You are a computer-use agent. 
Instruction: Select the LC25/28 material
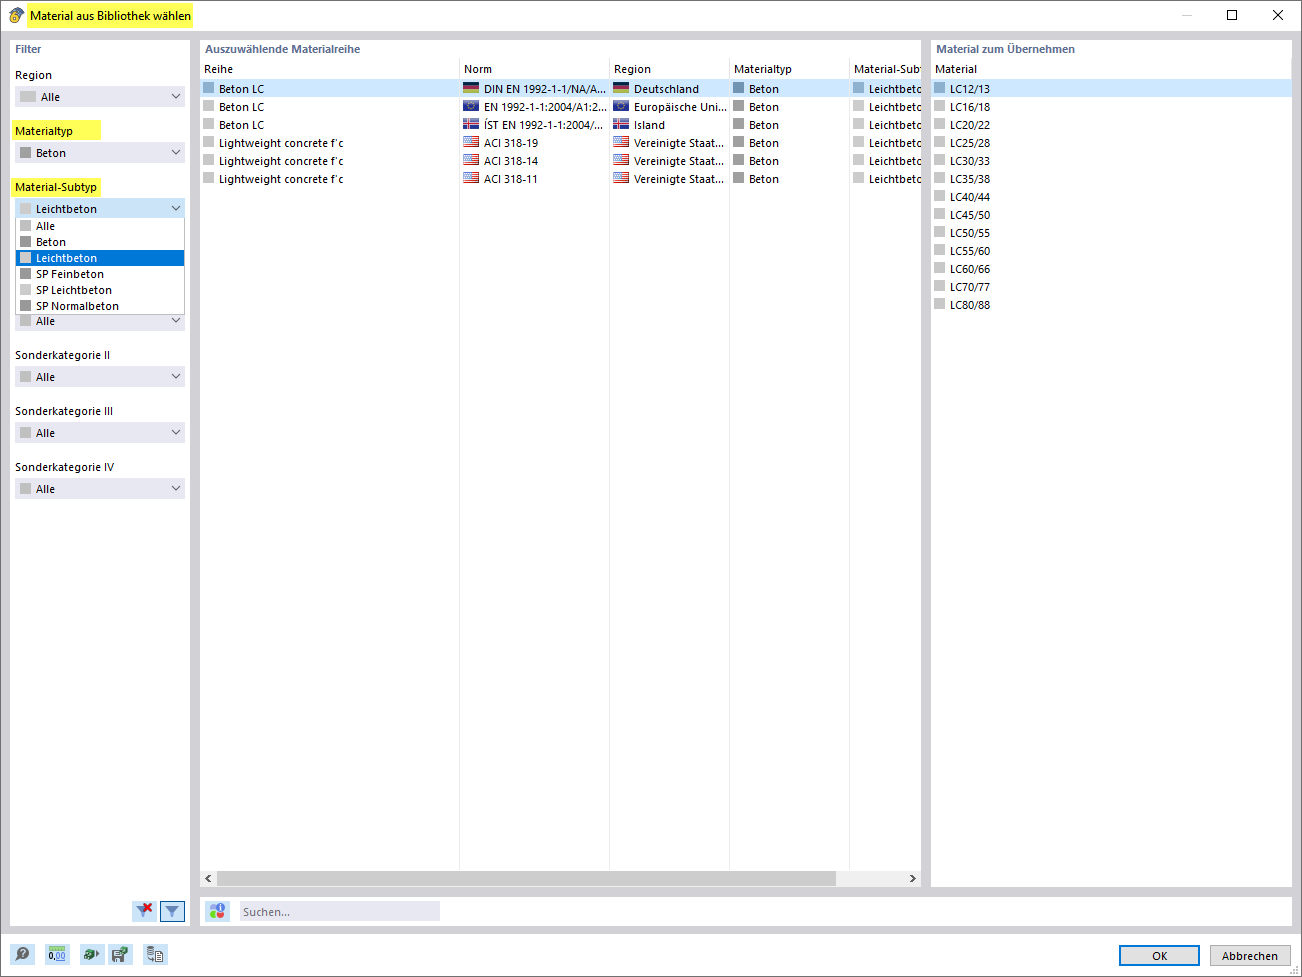pos(1111,143)
